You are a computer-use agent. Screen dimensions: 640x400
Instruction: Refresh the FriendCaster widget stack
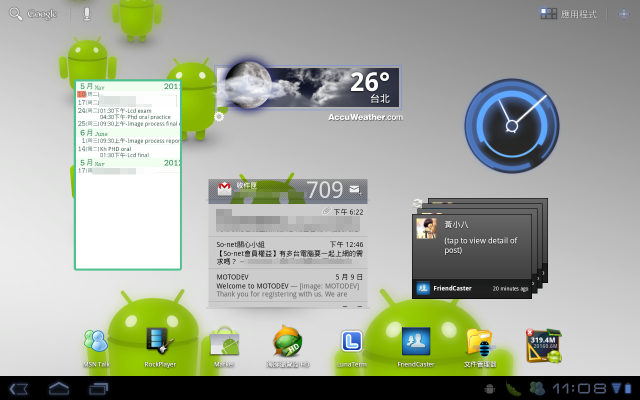point(417,203)
